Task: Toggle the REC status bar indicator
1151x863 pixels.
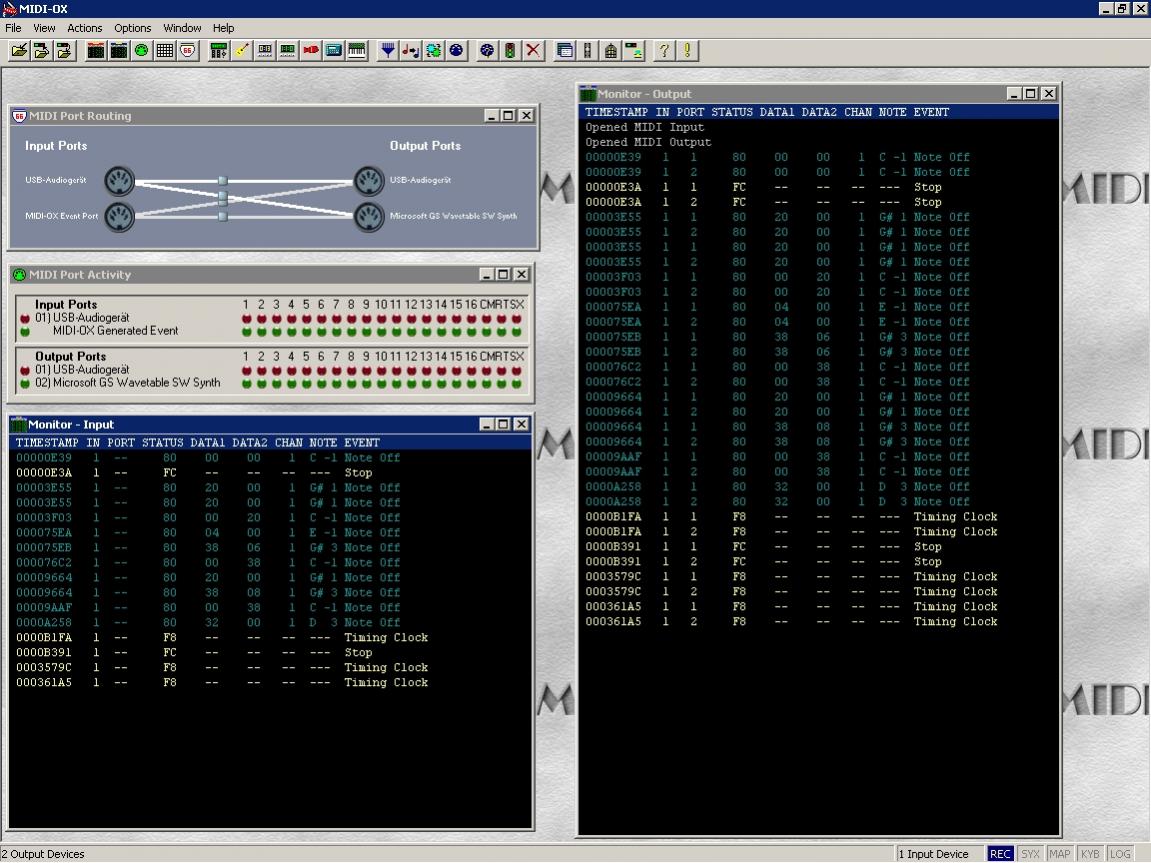Action: click(x=1000, y=854)
